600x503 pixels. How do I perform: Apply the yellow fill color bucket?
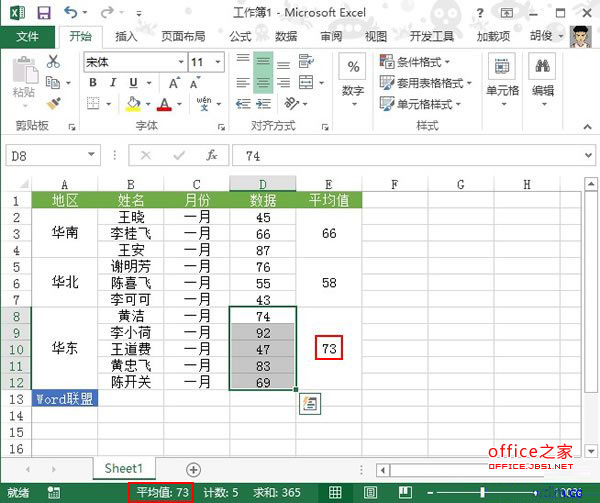click(x=133, y=104)
